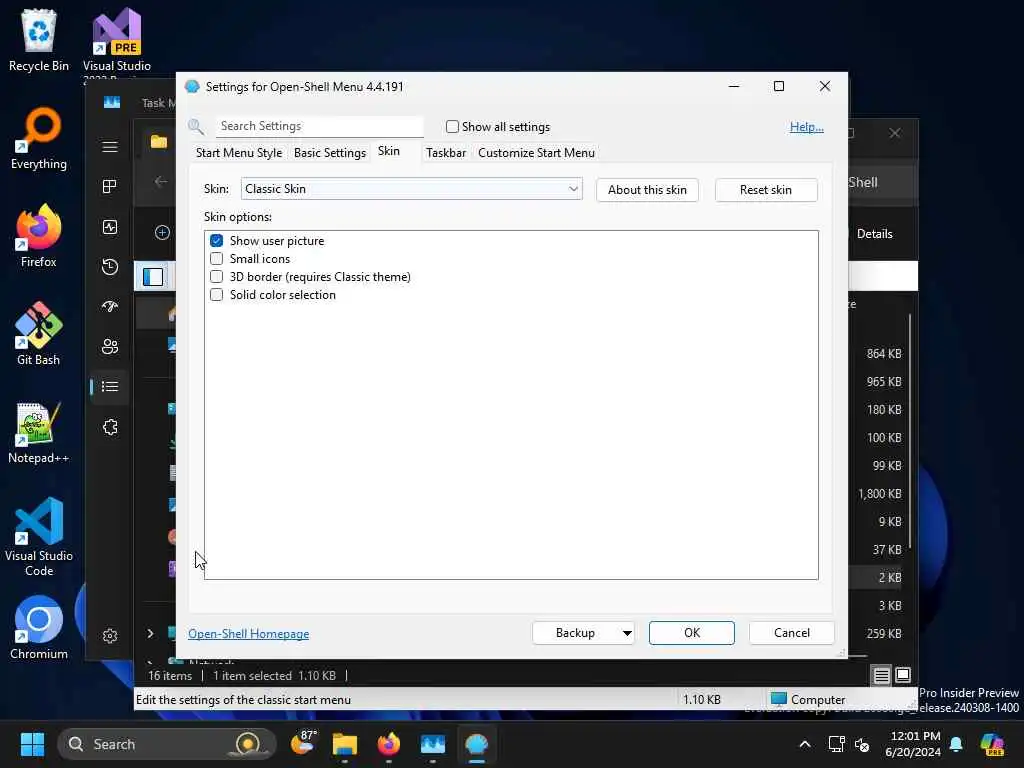
Task: Open Task Manager Services puzzle sidebar icon
Action: point(110,427)
